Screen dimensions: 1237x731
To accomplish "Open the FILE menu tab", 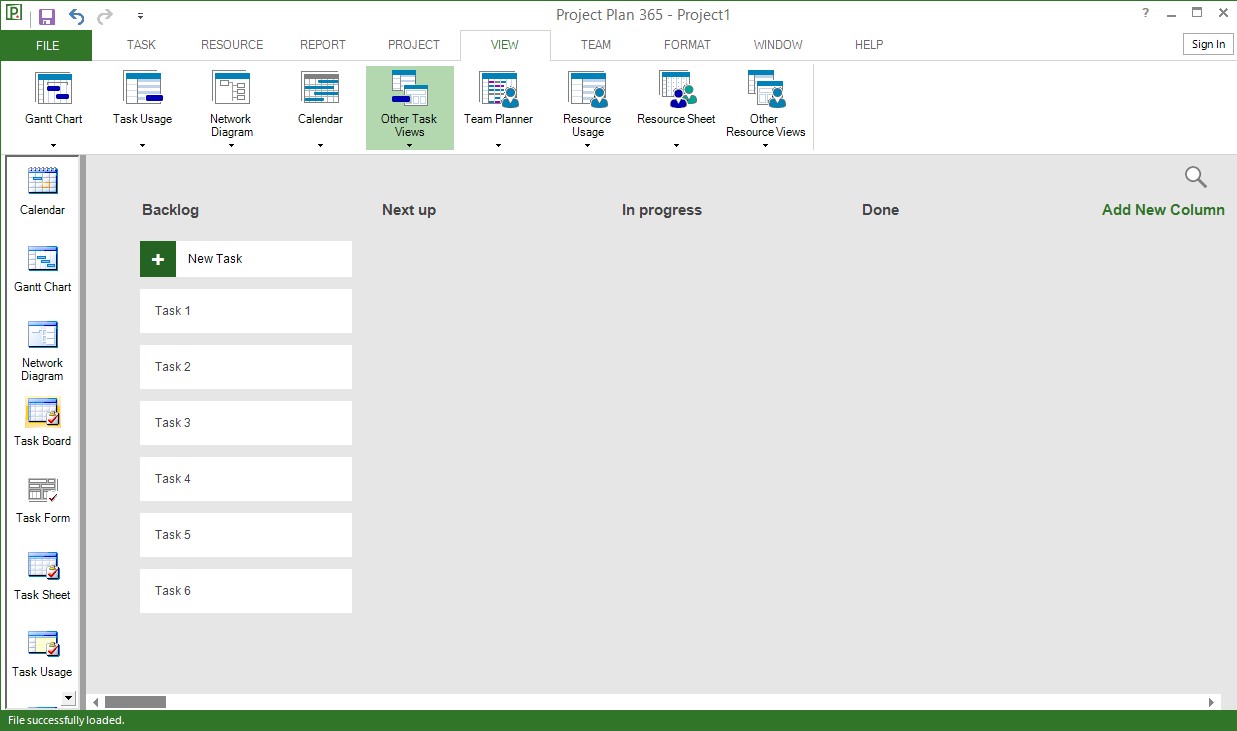I will click(x=46, y=45).
